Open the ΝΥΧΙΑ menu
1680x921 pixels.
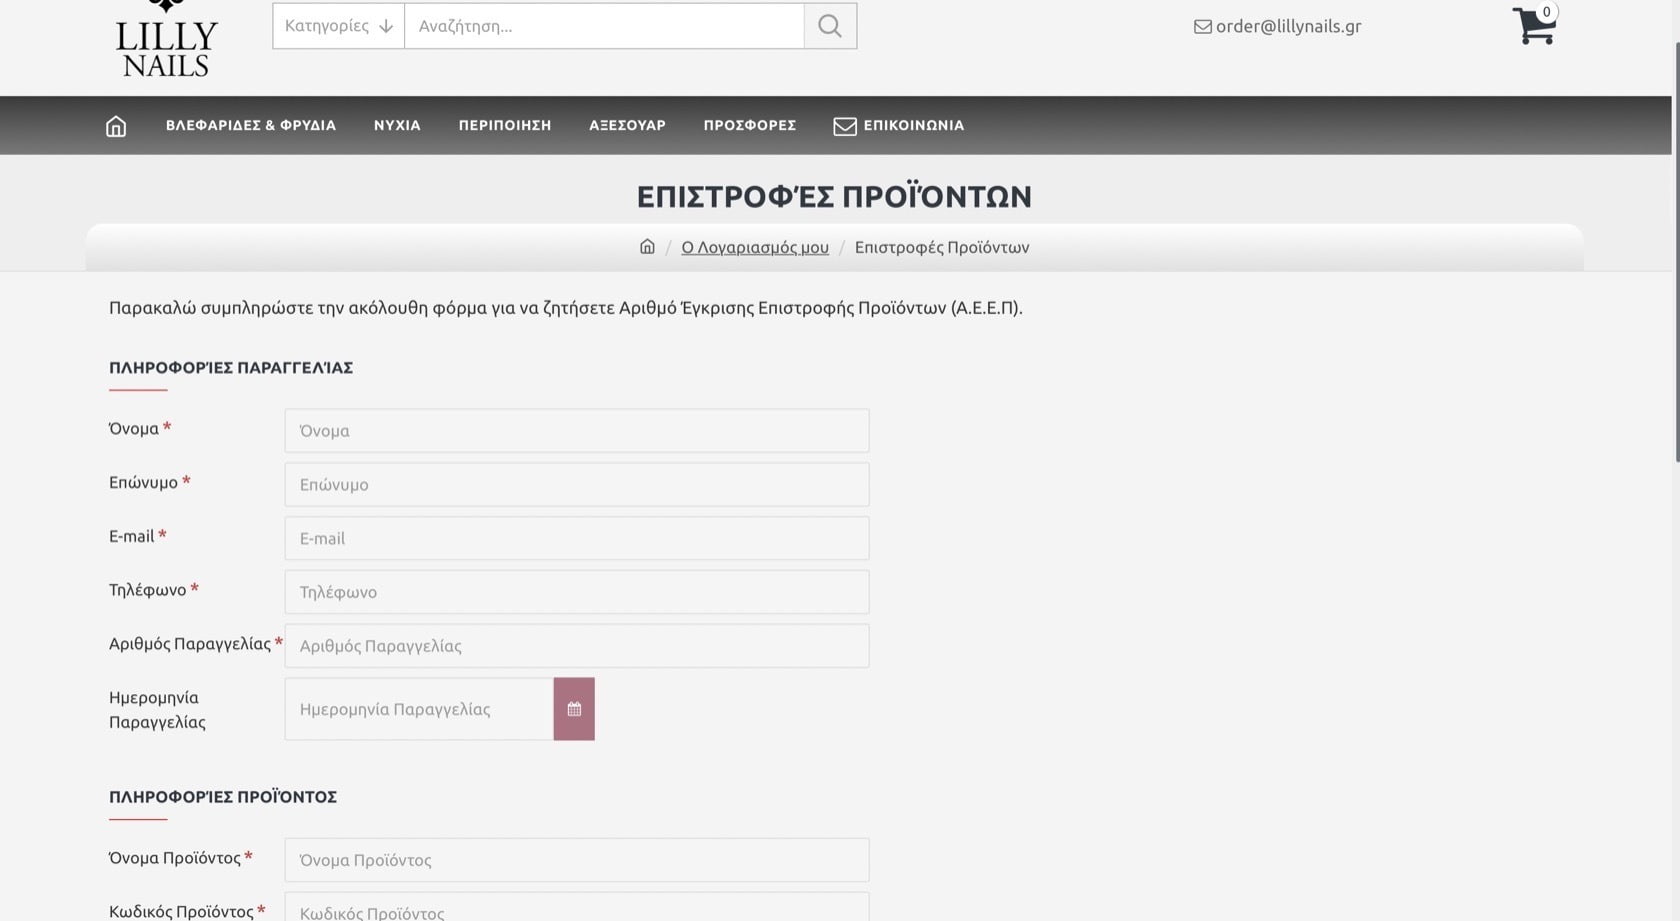coord(396,125)
